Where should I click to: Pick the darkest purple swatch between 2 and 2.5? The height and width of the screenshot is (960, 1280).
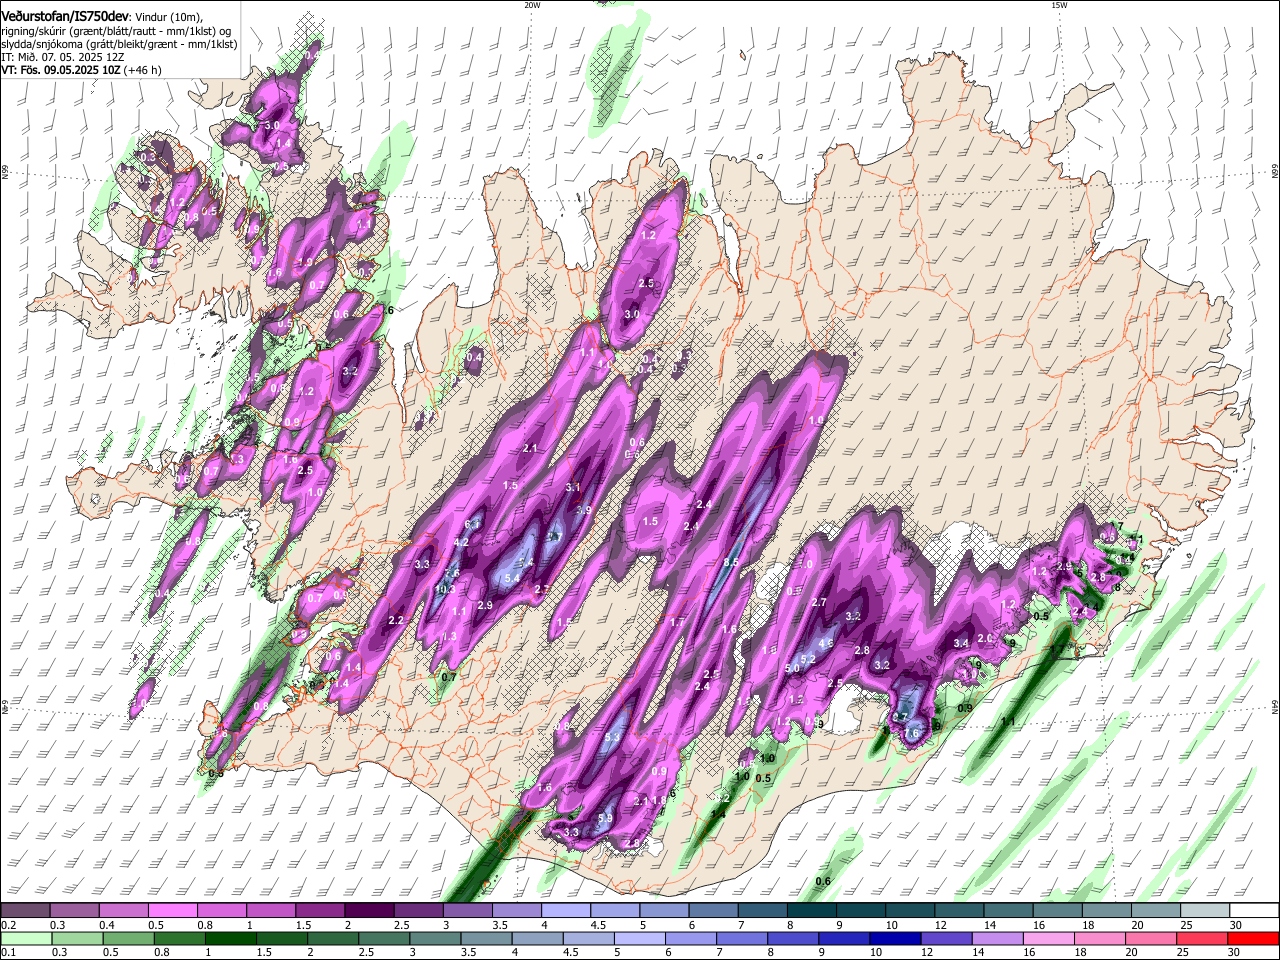point(368,911)
